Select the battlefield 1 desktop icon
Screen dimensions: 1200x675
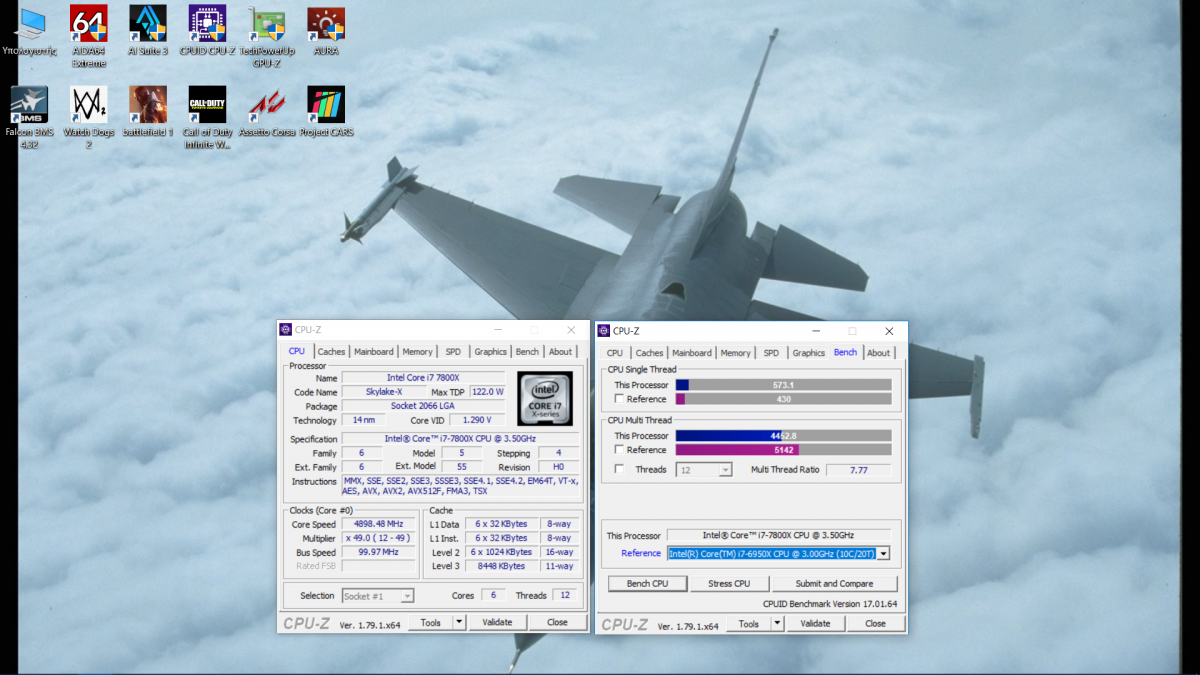(148, 111)
